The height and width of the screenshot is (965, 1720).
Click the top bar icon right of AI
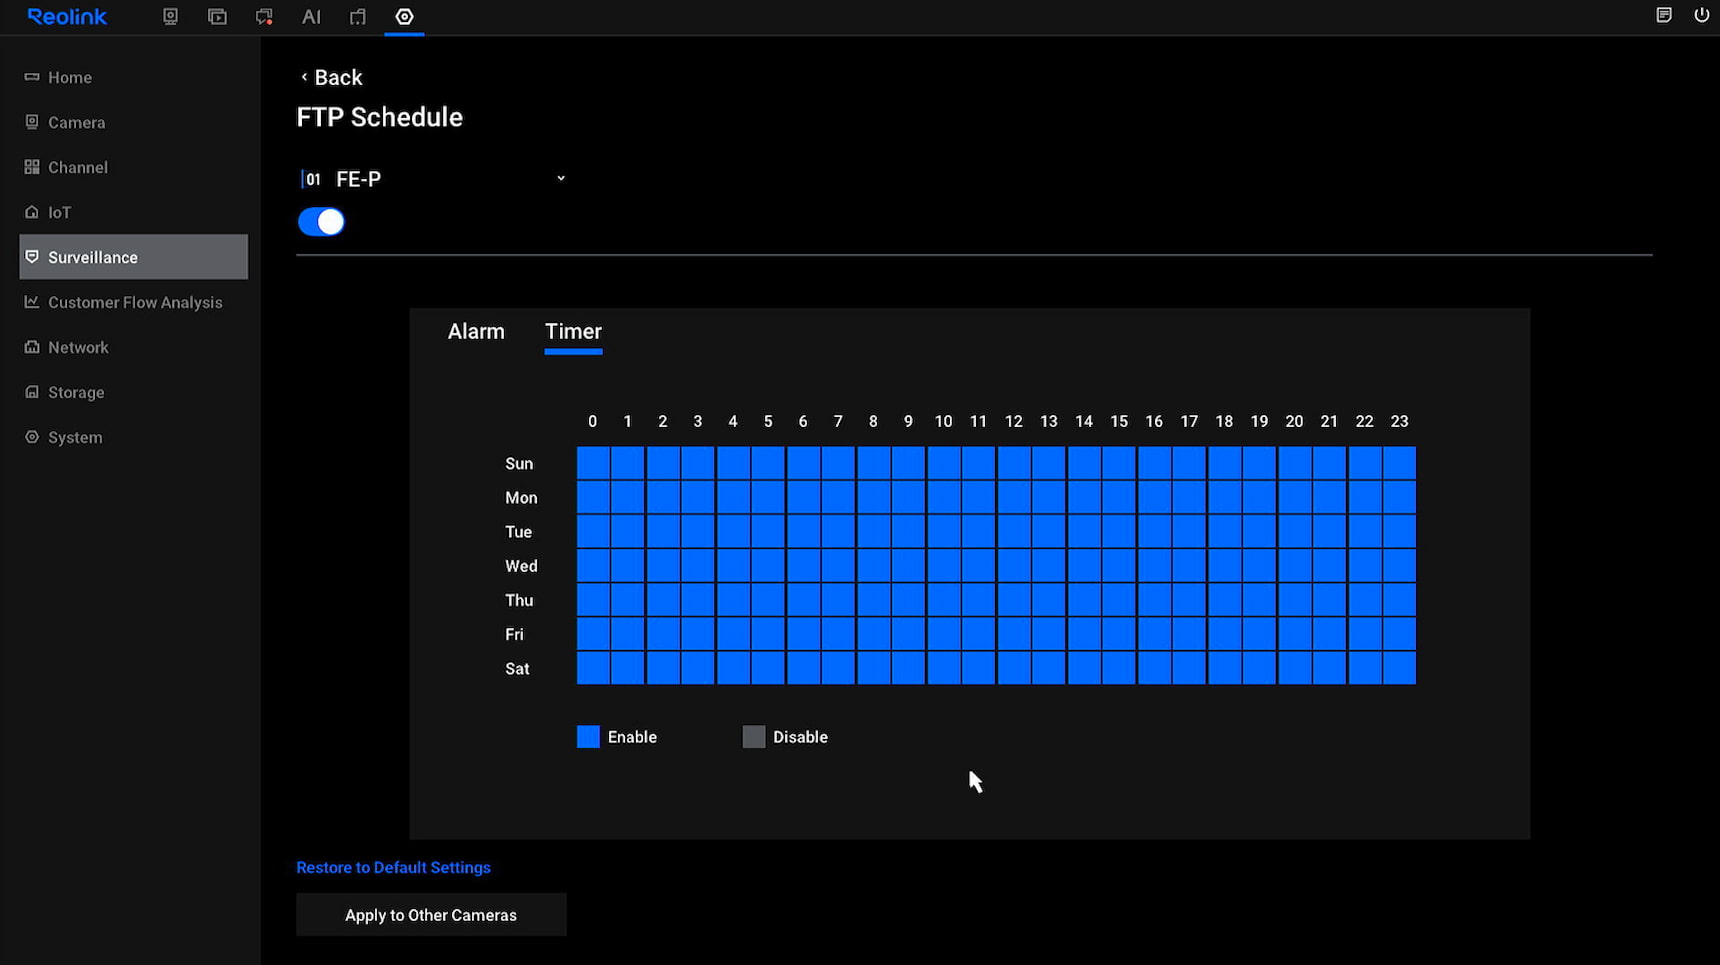click(x=357, y=16)
